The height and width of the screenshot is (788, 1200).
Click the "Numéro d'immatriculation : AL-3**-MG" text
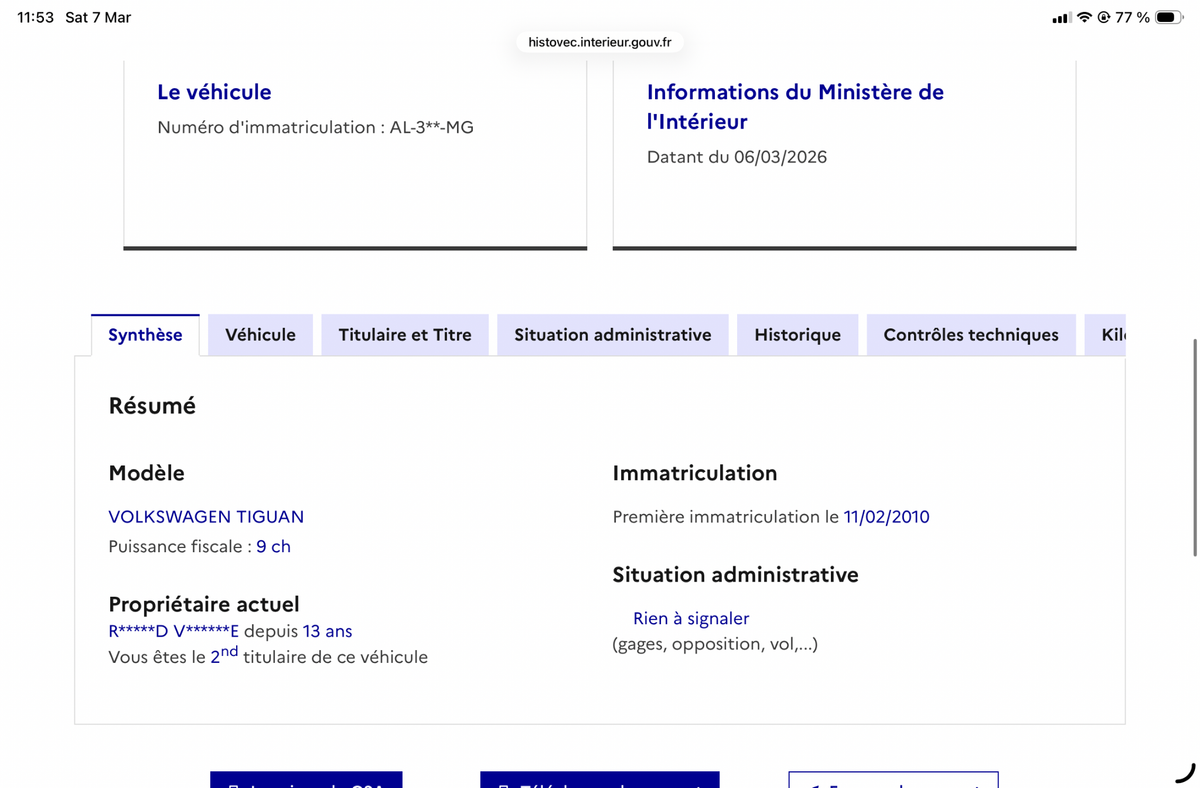coord(316,127)
